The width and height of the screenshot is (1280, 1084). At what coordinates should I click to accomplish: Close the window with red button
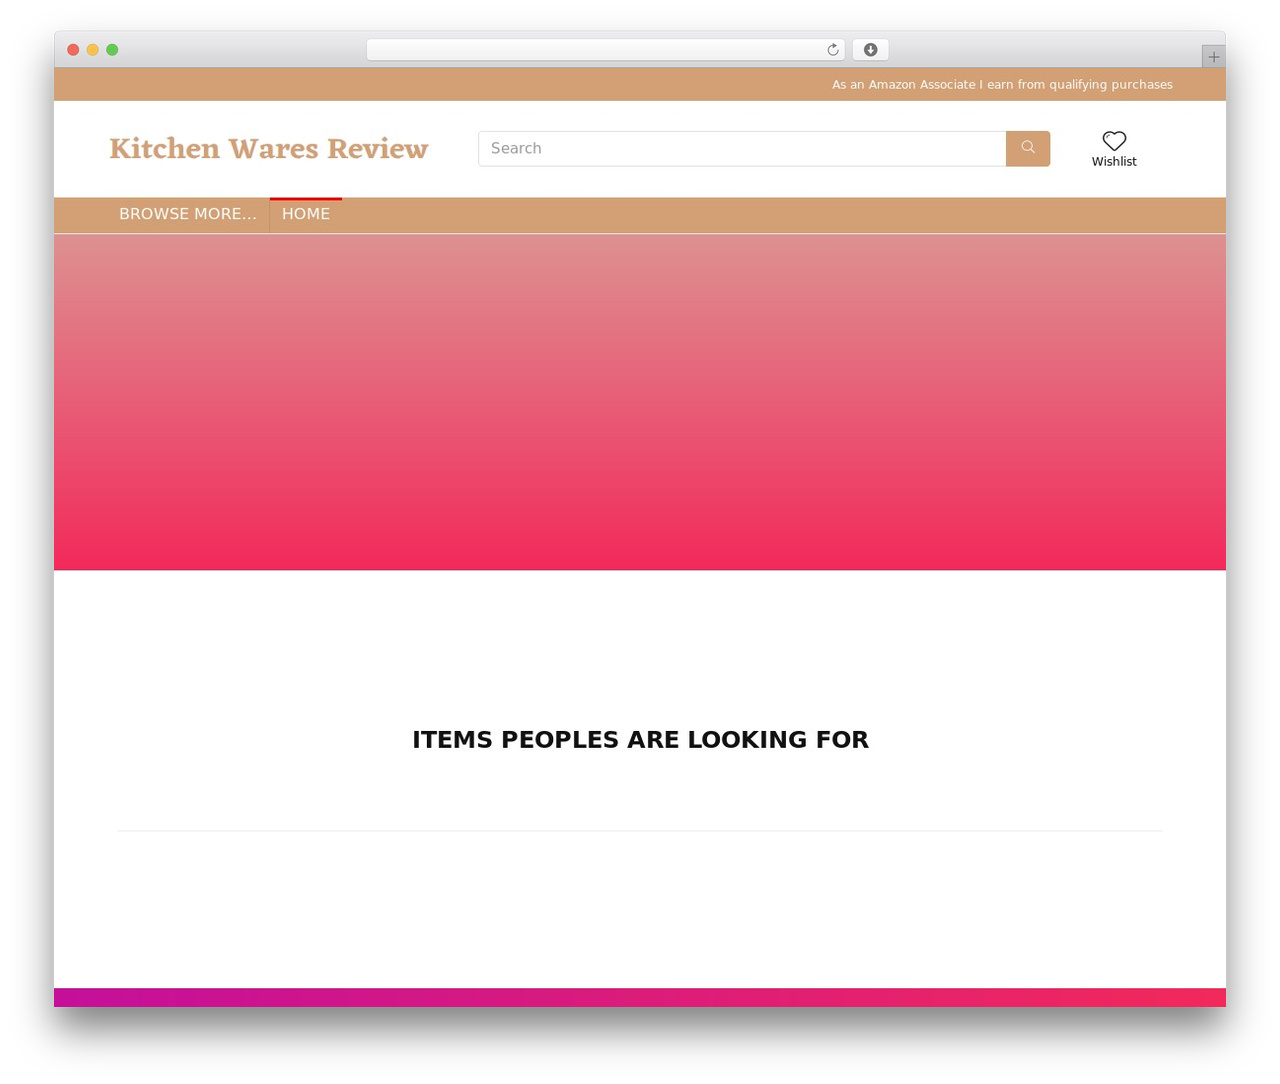point(73,50)
